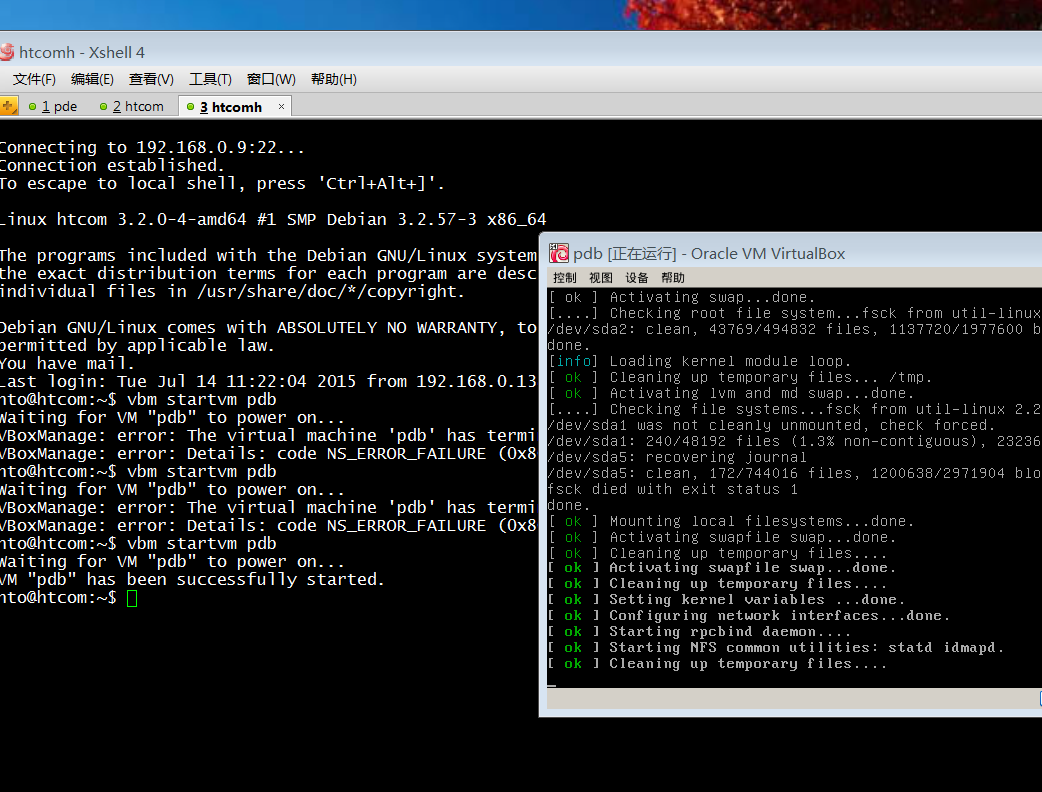Click the 'htcomh - Xshell 4' title text
Screen dimensions: 1042x792
(82, 52)
